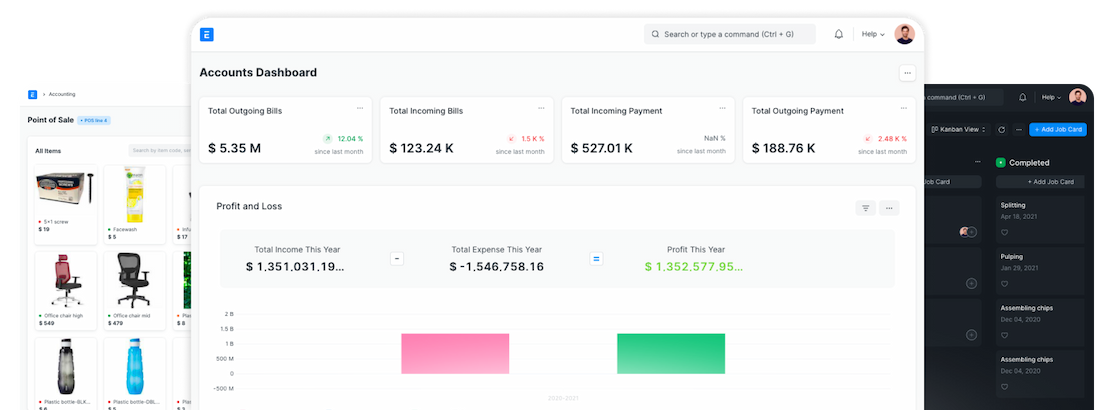Click the ERPNext logo in Accounts Dashboard header
Screen dimensions: 1114x410
tap(207, 34)
